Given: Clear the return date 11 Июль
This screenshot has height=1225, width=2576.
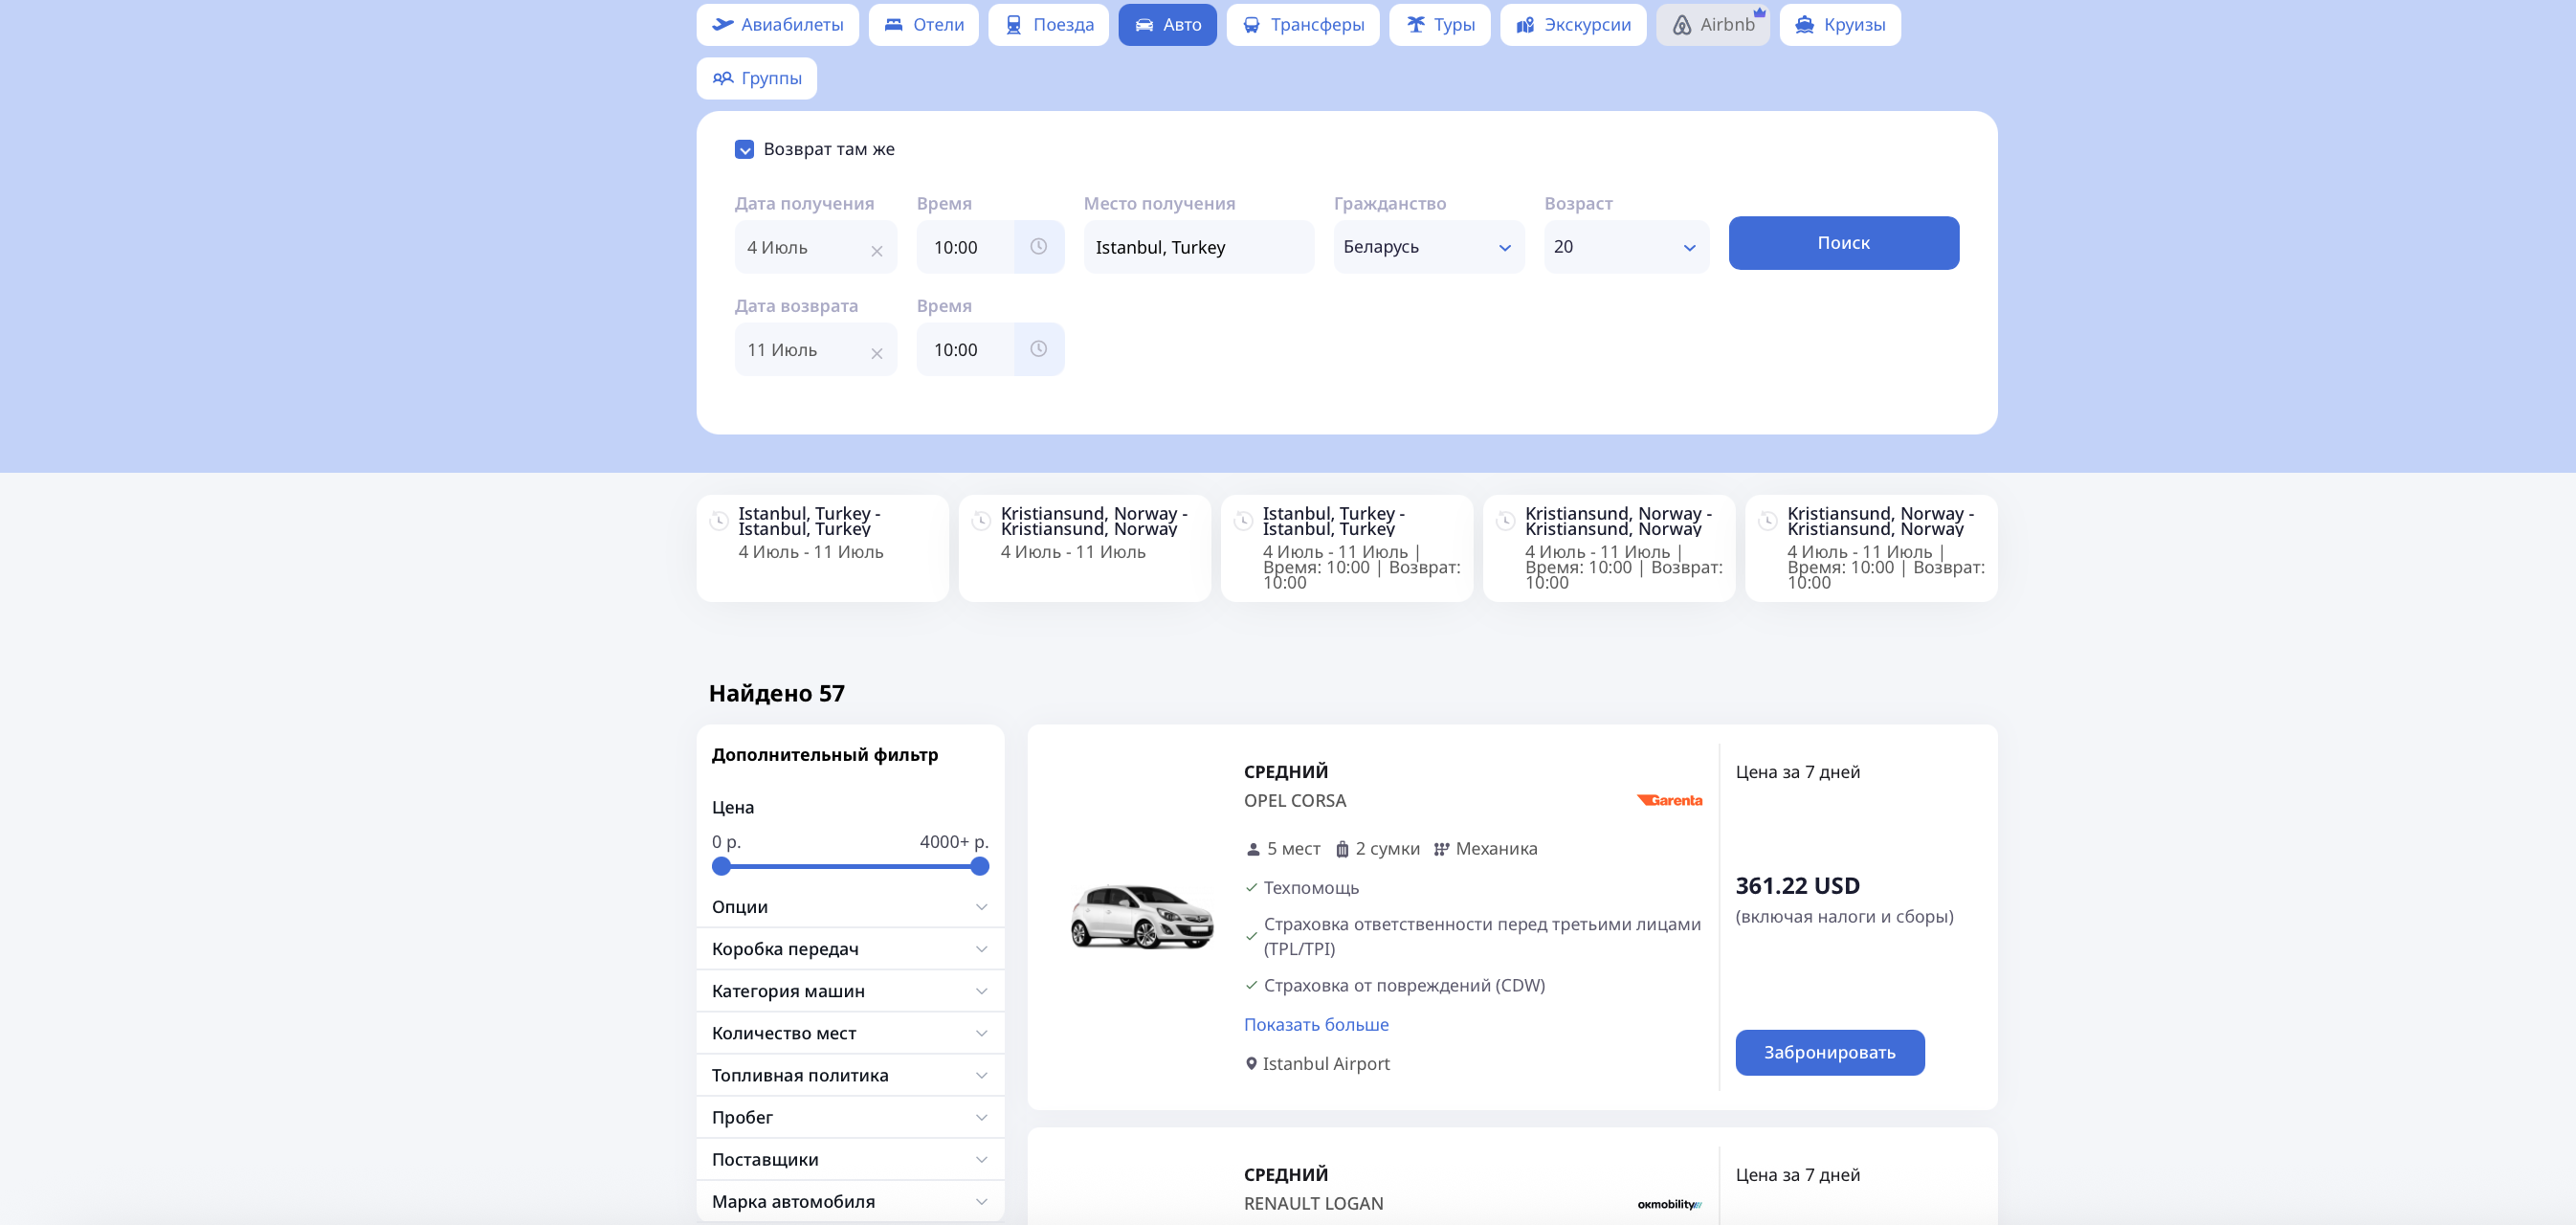Looking at the screenshot, I should (x=876, y=354).
